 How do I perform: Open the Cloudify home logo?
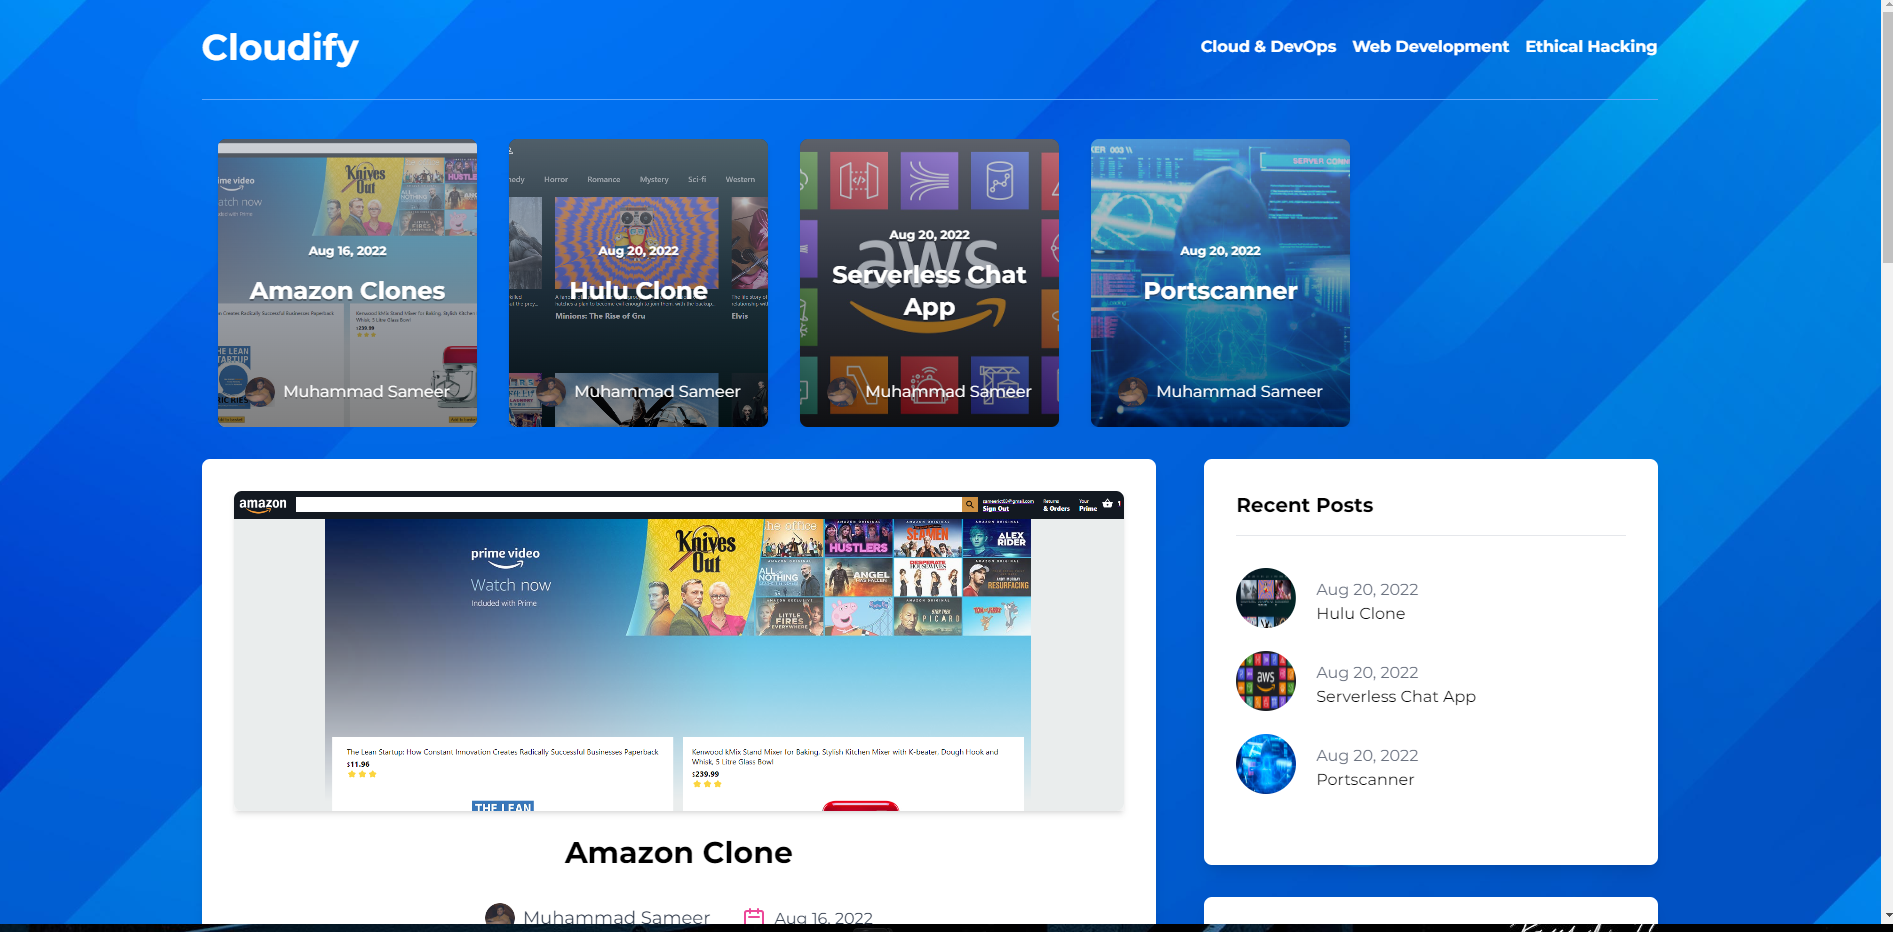coord(280,48)
